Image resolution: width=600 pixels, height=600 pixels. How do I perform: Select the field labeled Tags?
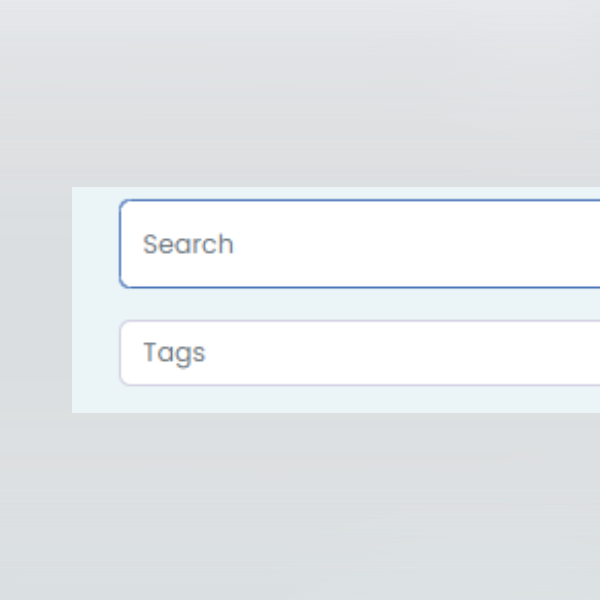pos(360,353)
